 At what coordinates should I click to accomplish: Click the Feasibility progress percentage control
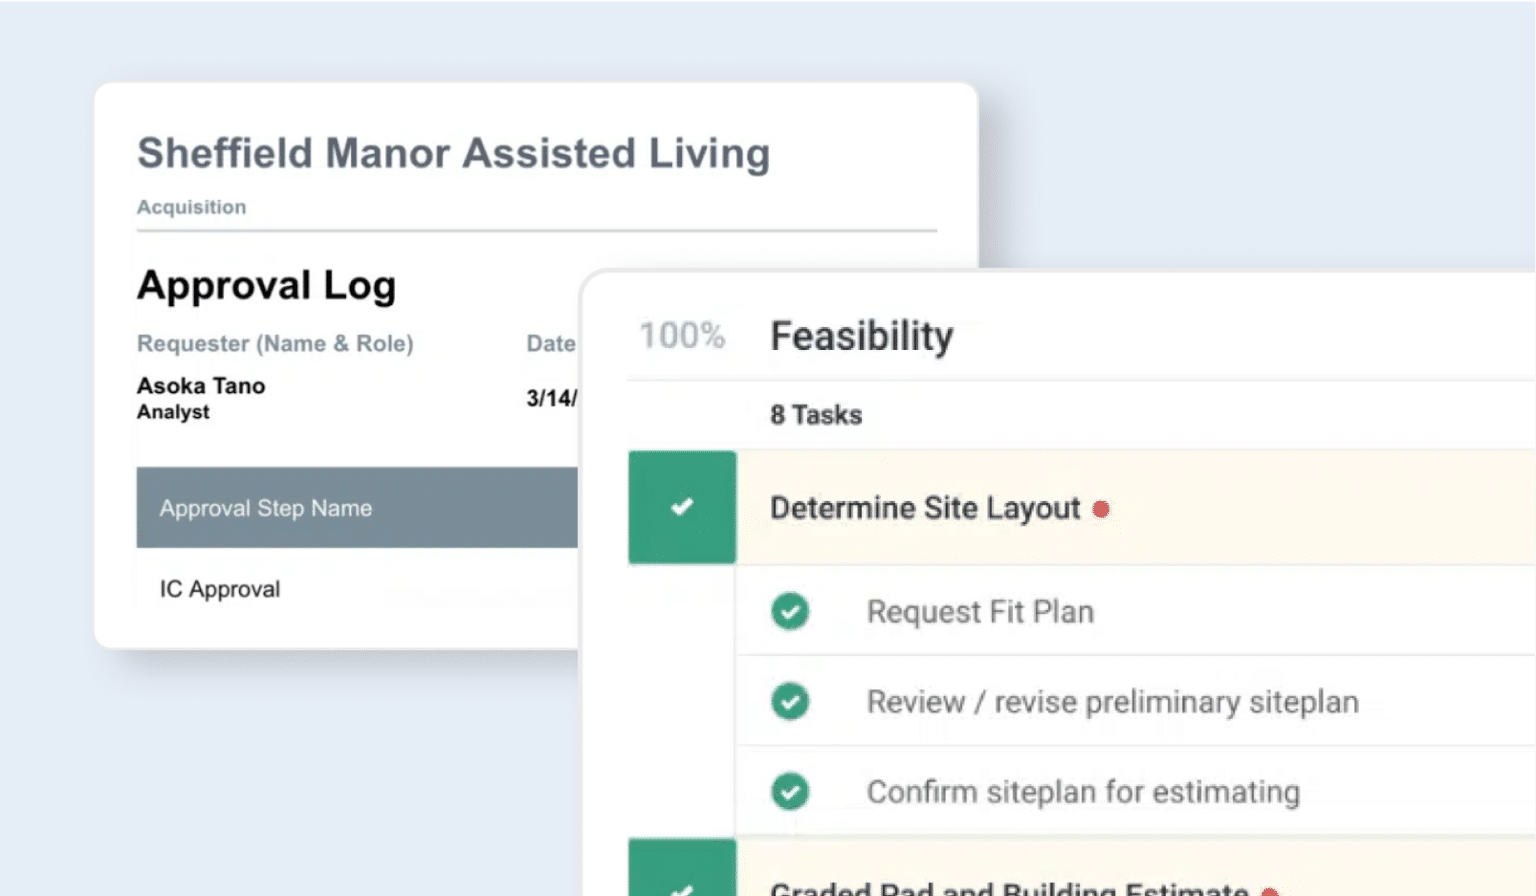tap(683, 335)
